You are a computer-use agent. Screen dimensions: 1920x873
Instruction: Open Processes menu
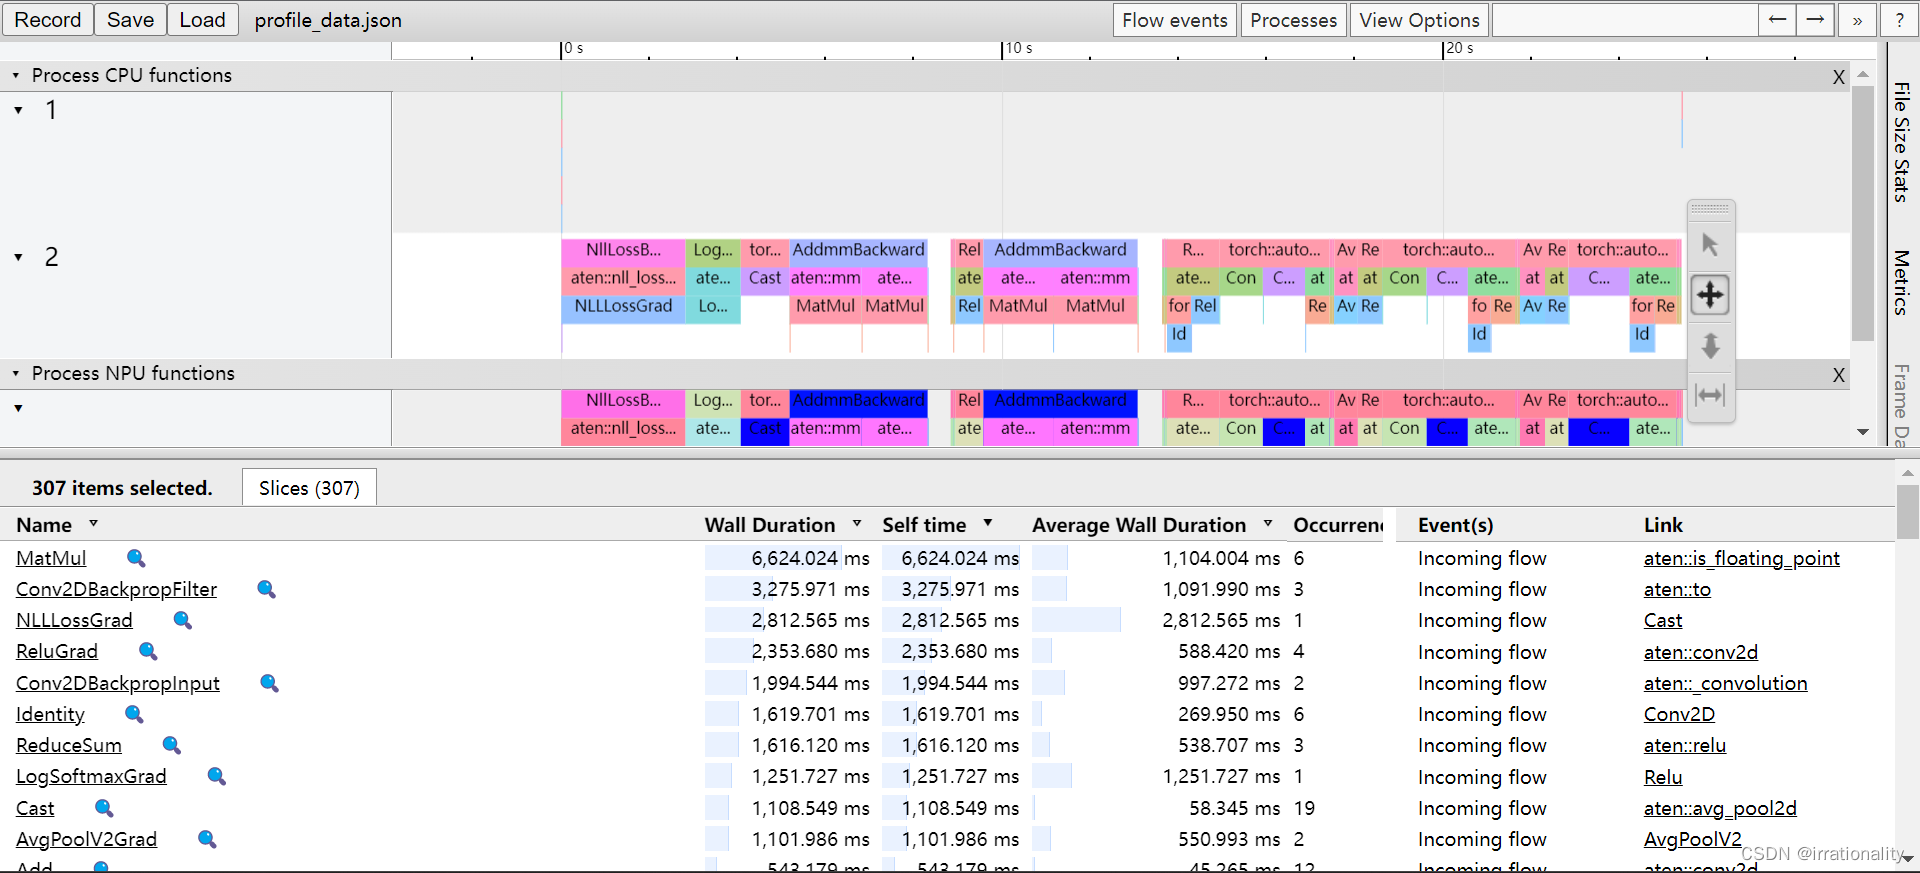point(1293,20)
